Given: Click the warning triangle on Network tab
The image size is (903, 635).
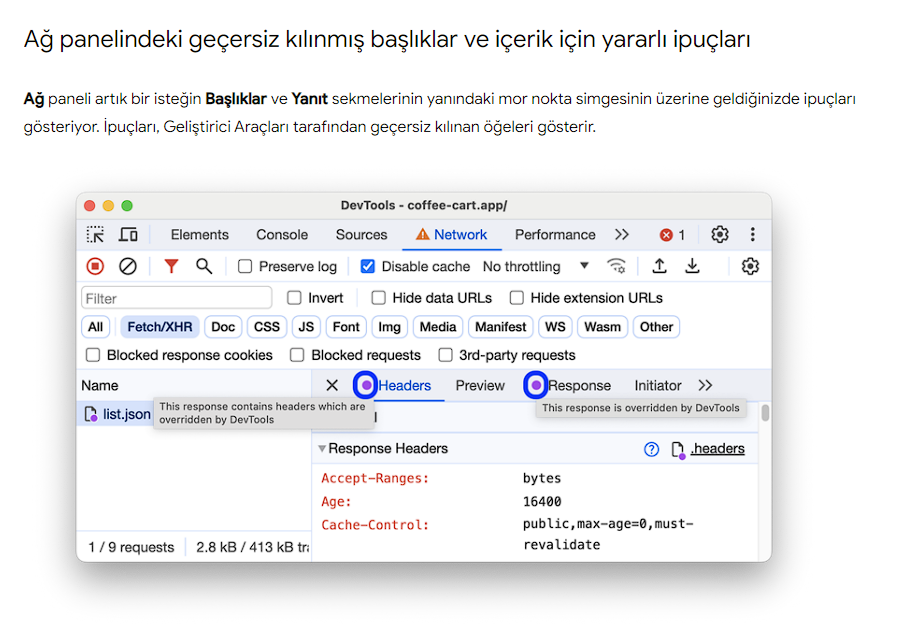Looking at the screenshot, I should tap(423, 234).
